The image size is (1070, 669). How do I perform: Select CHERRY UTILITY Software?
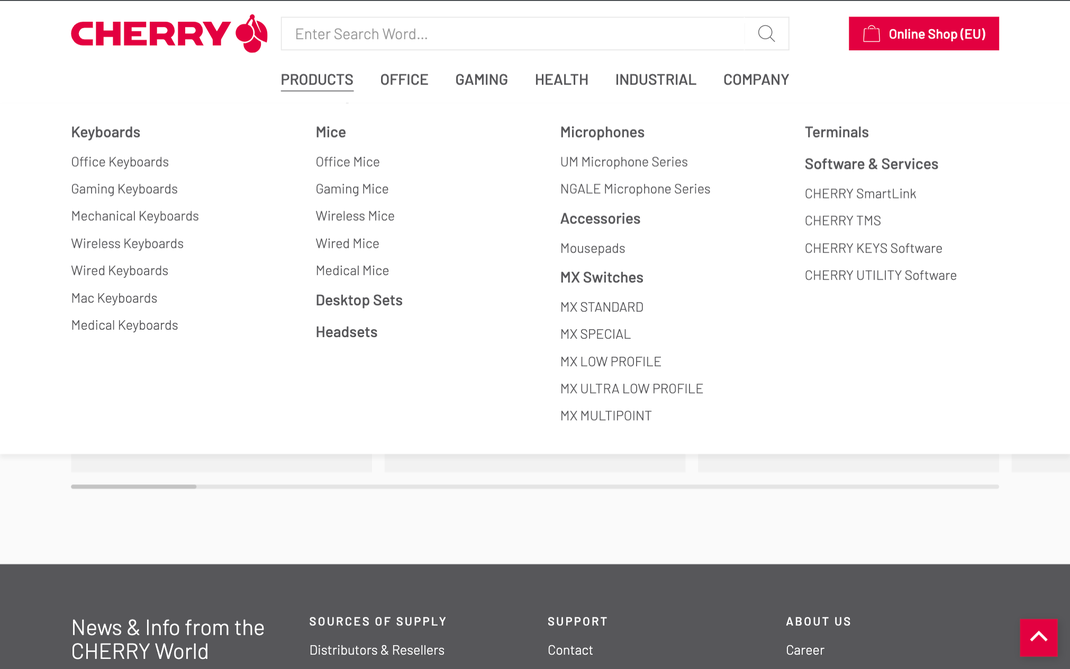880,276
